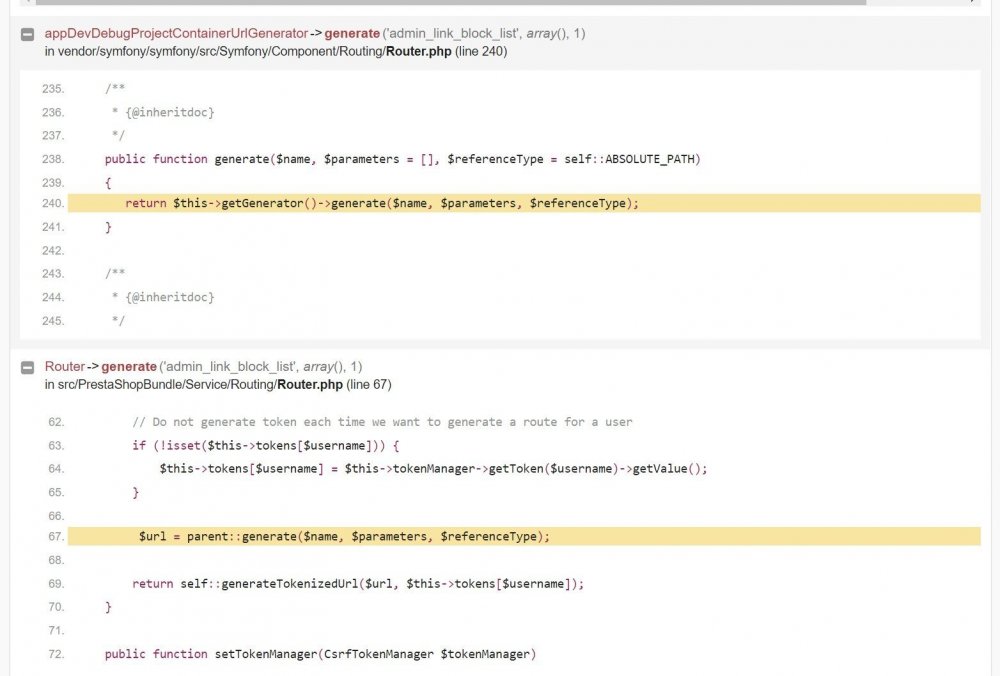The image size is (1000, 676).
Task: Click Router.php (line 67) file reference
Action: 334,385
